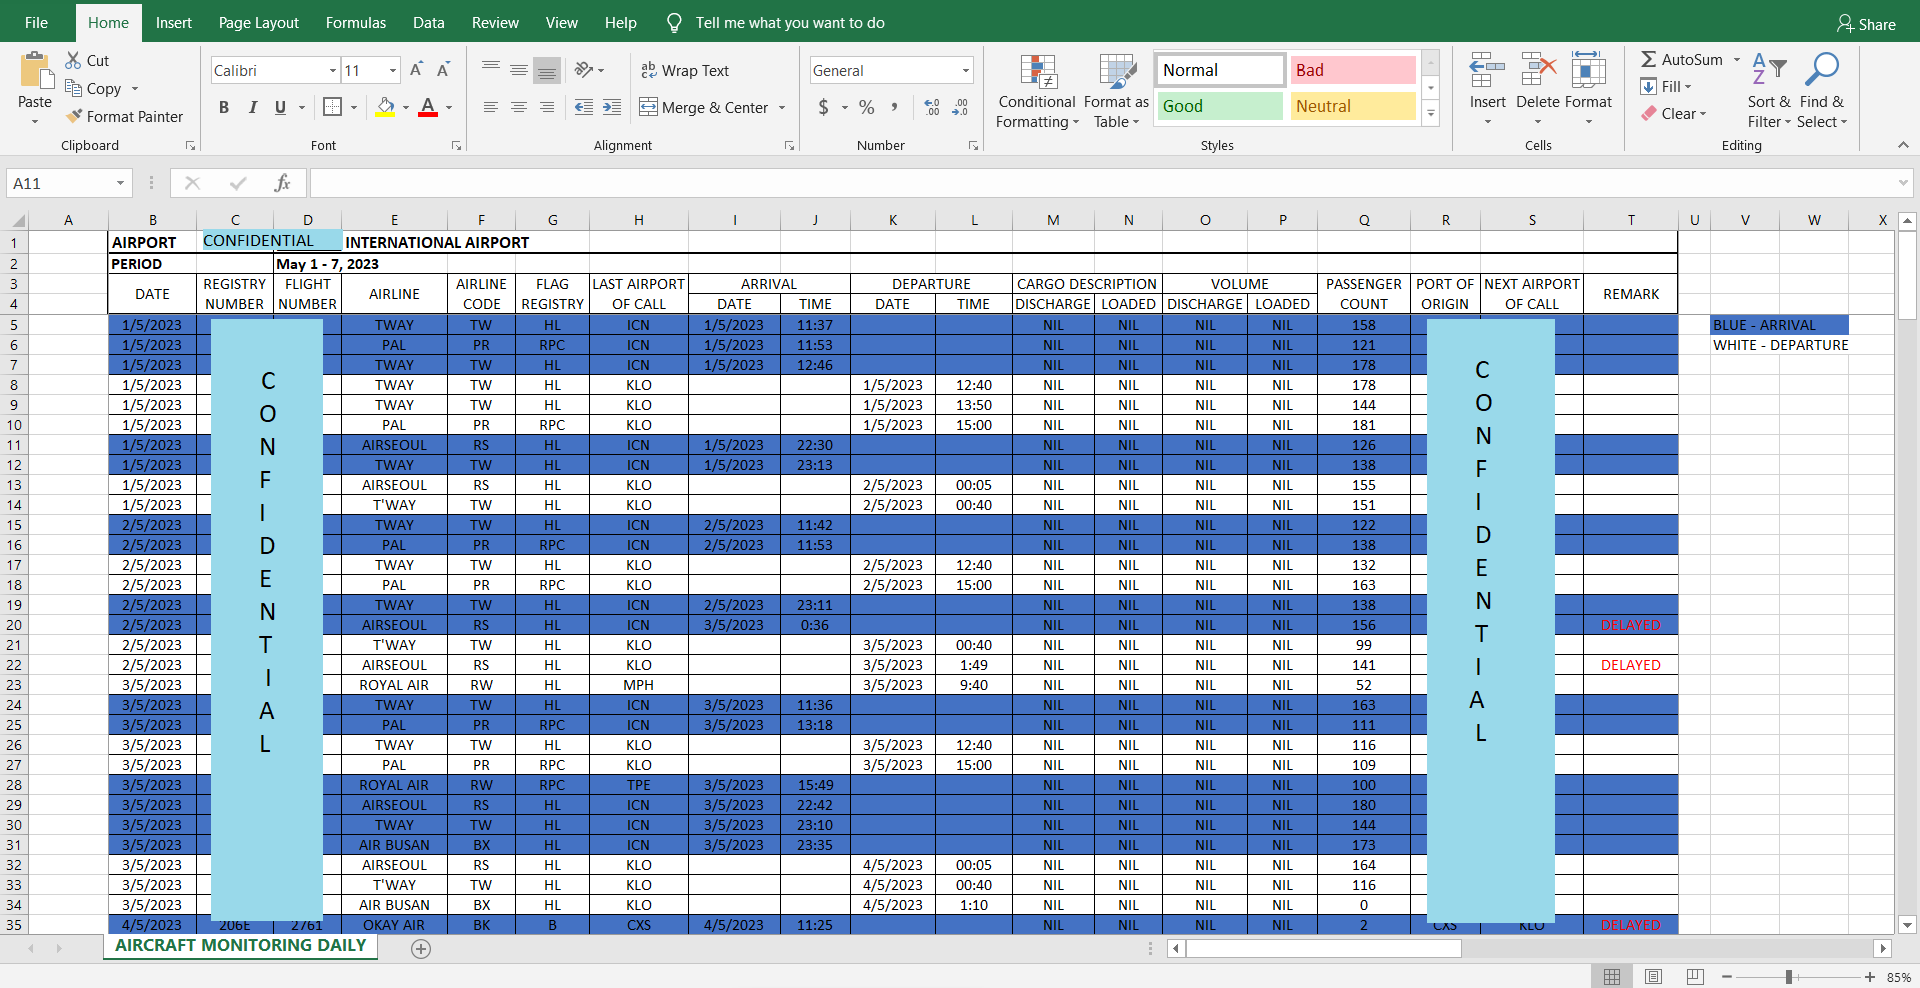Open Conditional Formatting
The width and height of the screenshot is (1920, 988).
[x=1037, y=91]
